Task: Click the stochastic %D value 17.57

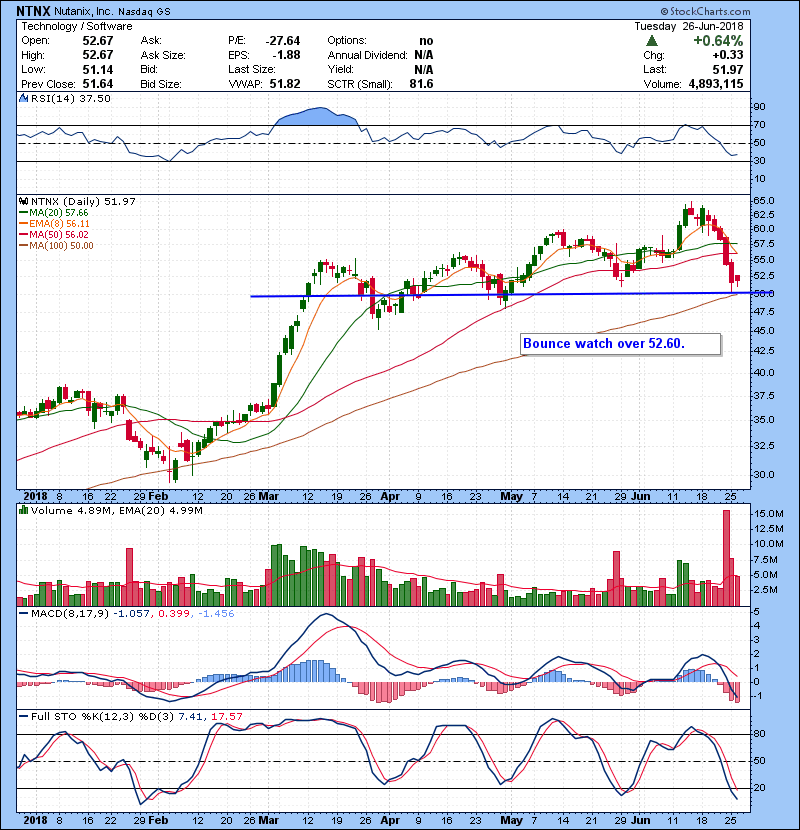Action: (x=226, y=717)
